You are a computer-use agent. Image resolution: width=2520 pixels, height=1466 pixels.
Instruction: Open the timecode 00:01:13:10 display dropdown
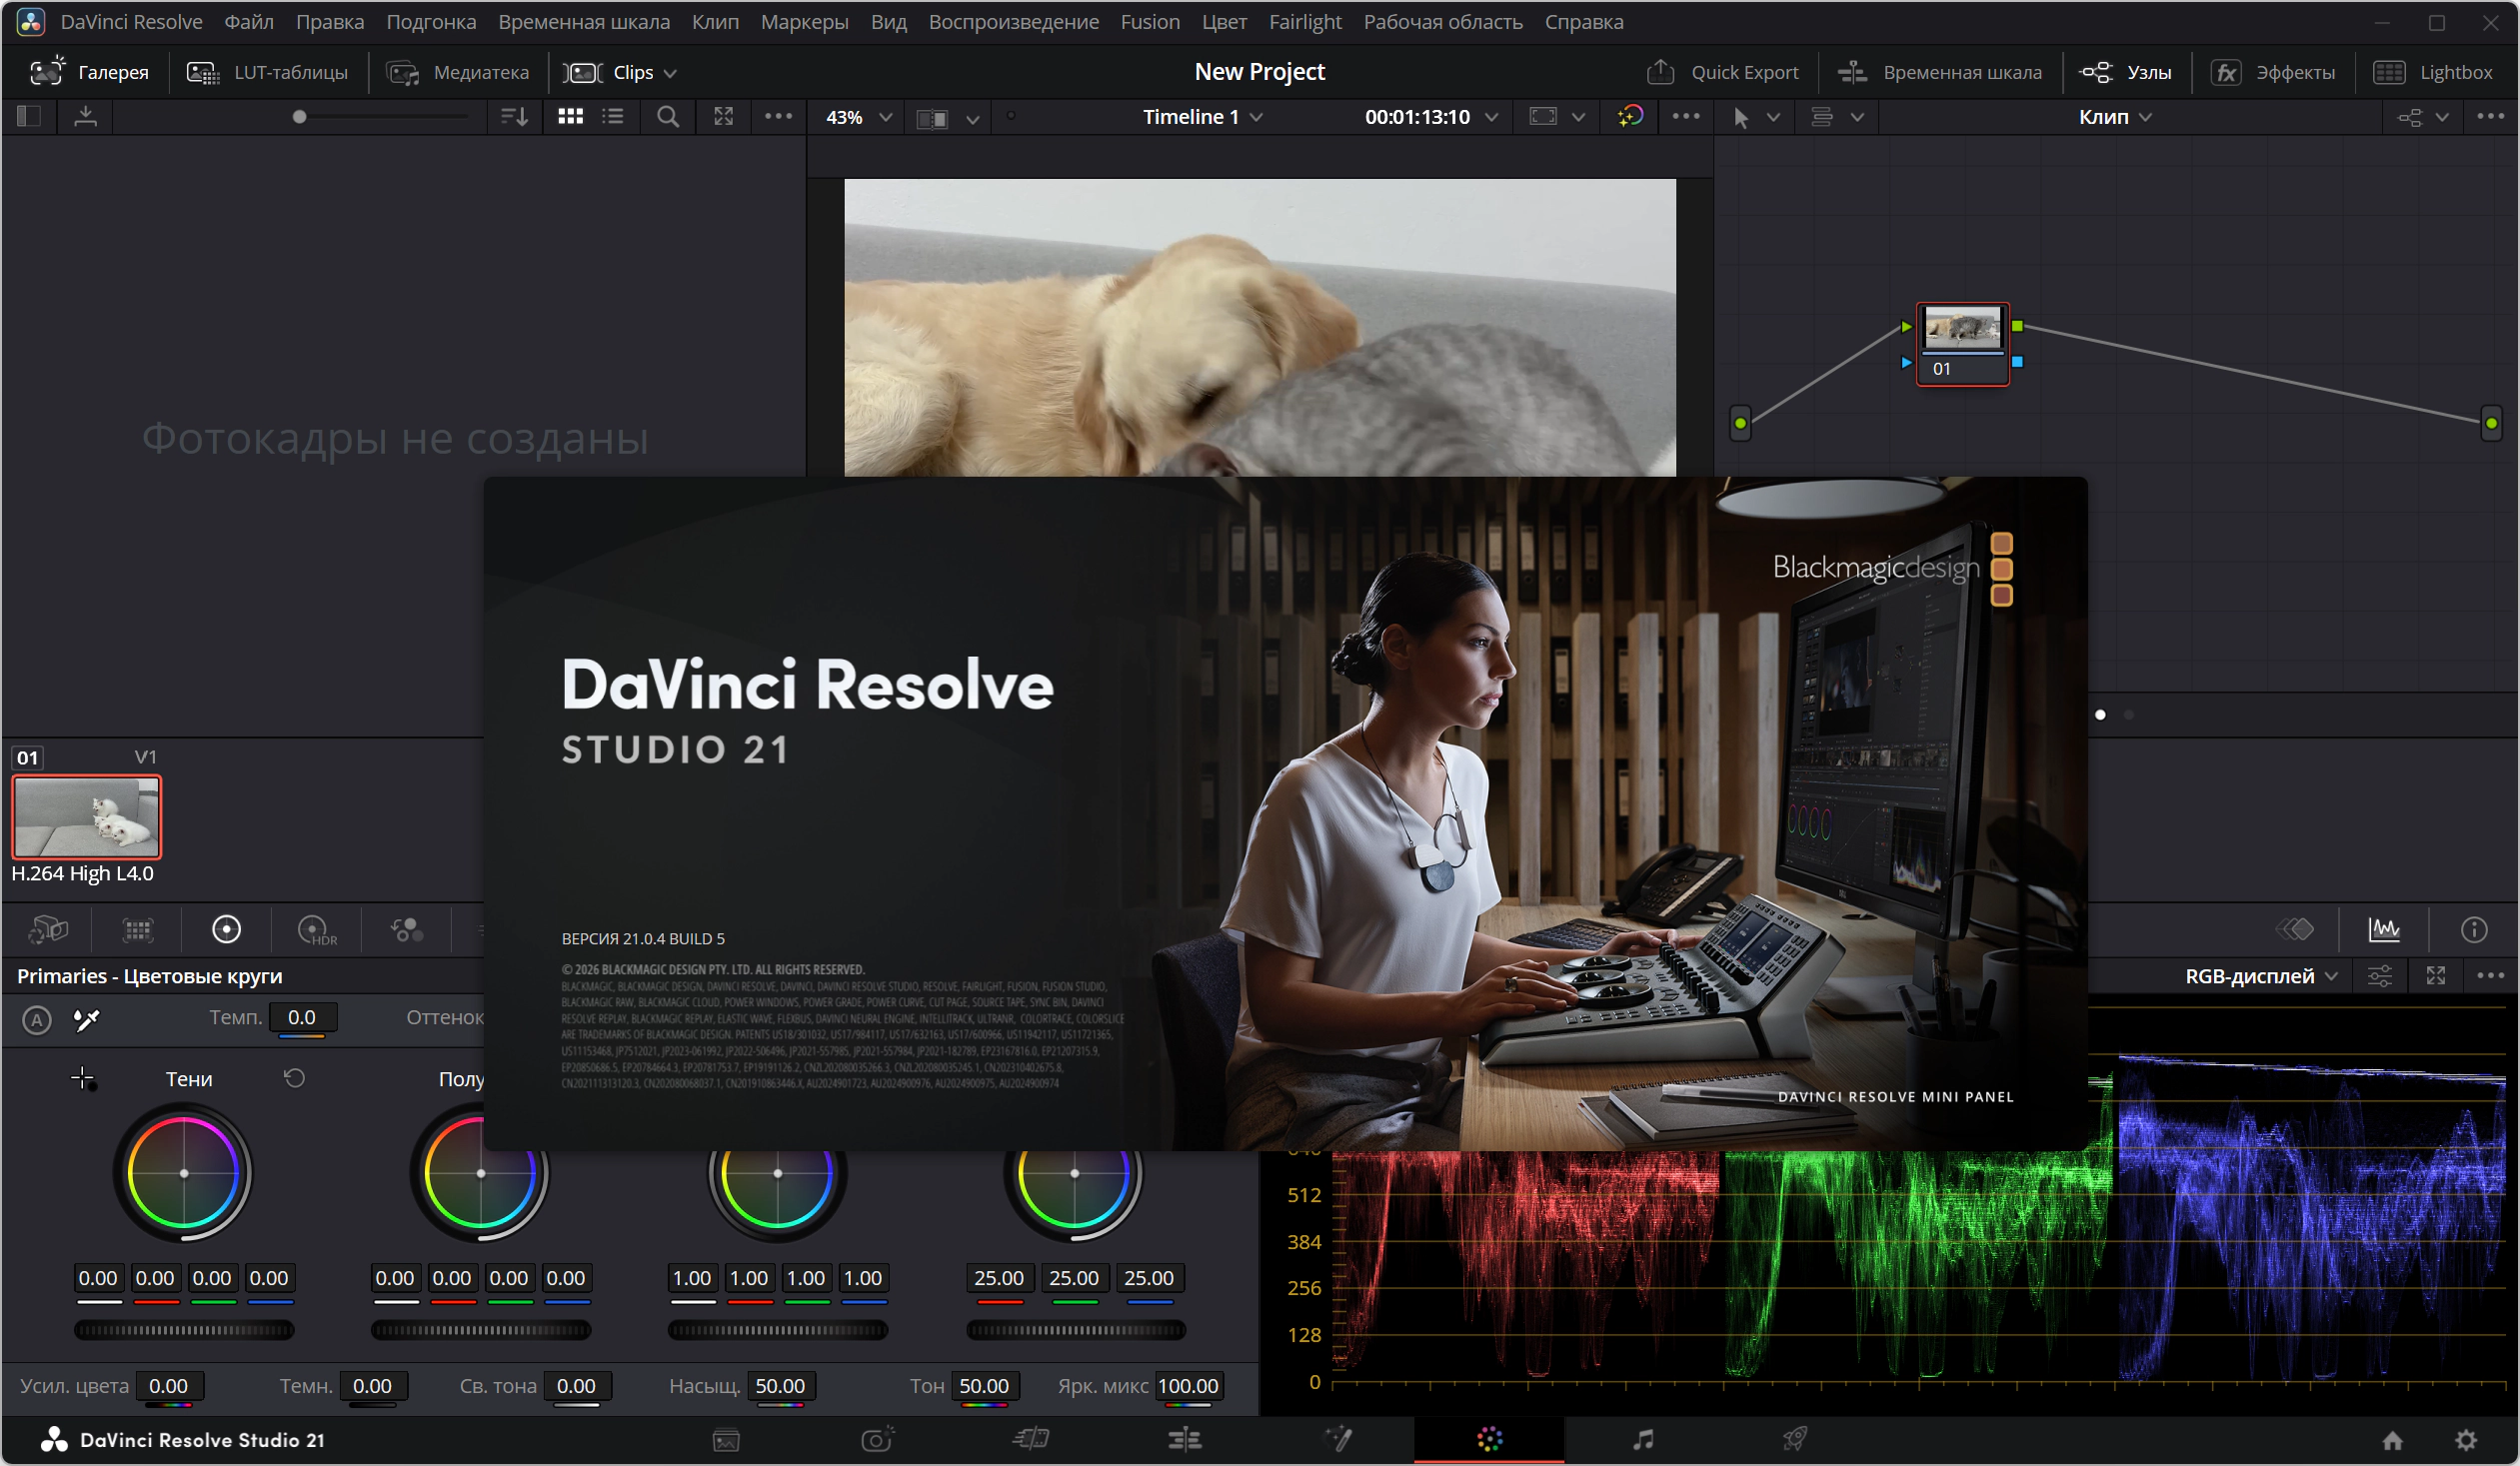click(x=1431, y=117)
